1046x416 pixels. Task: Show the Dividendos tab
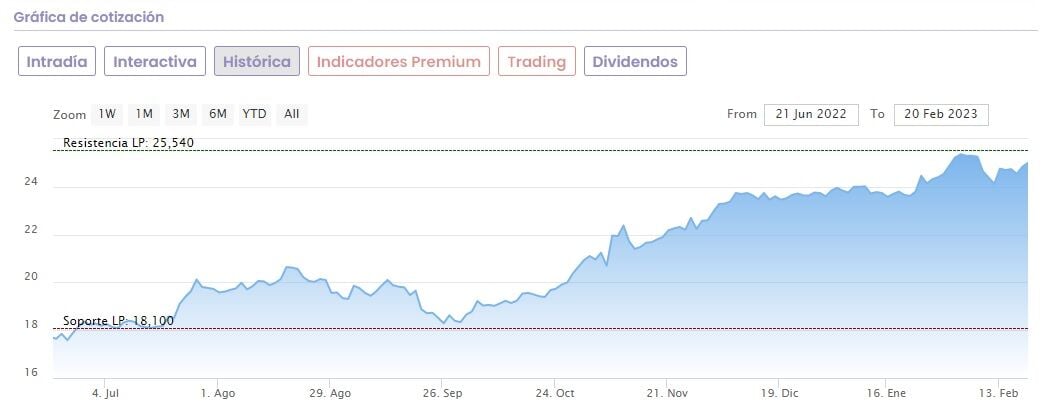click(x=635, y=62)
